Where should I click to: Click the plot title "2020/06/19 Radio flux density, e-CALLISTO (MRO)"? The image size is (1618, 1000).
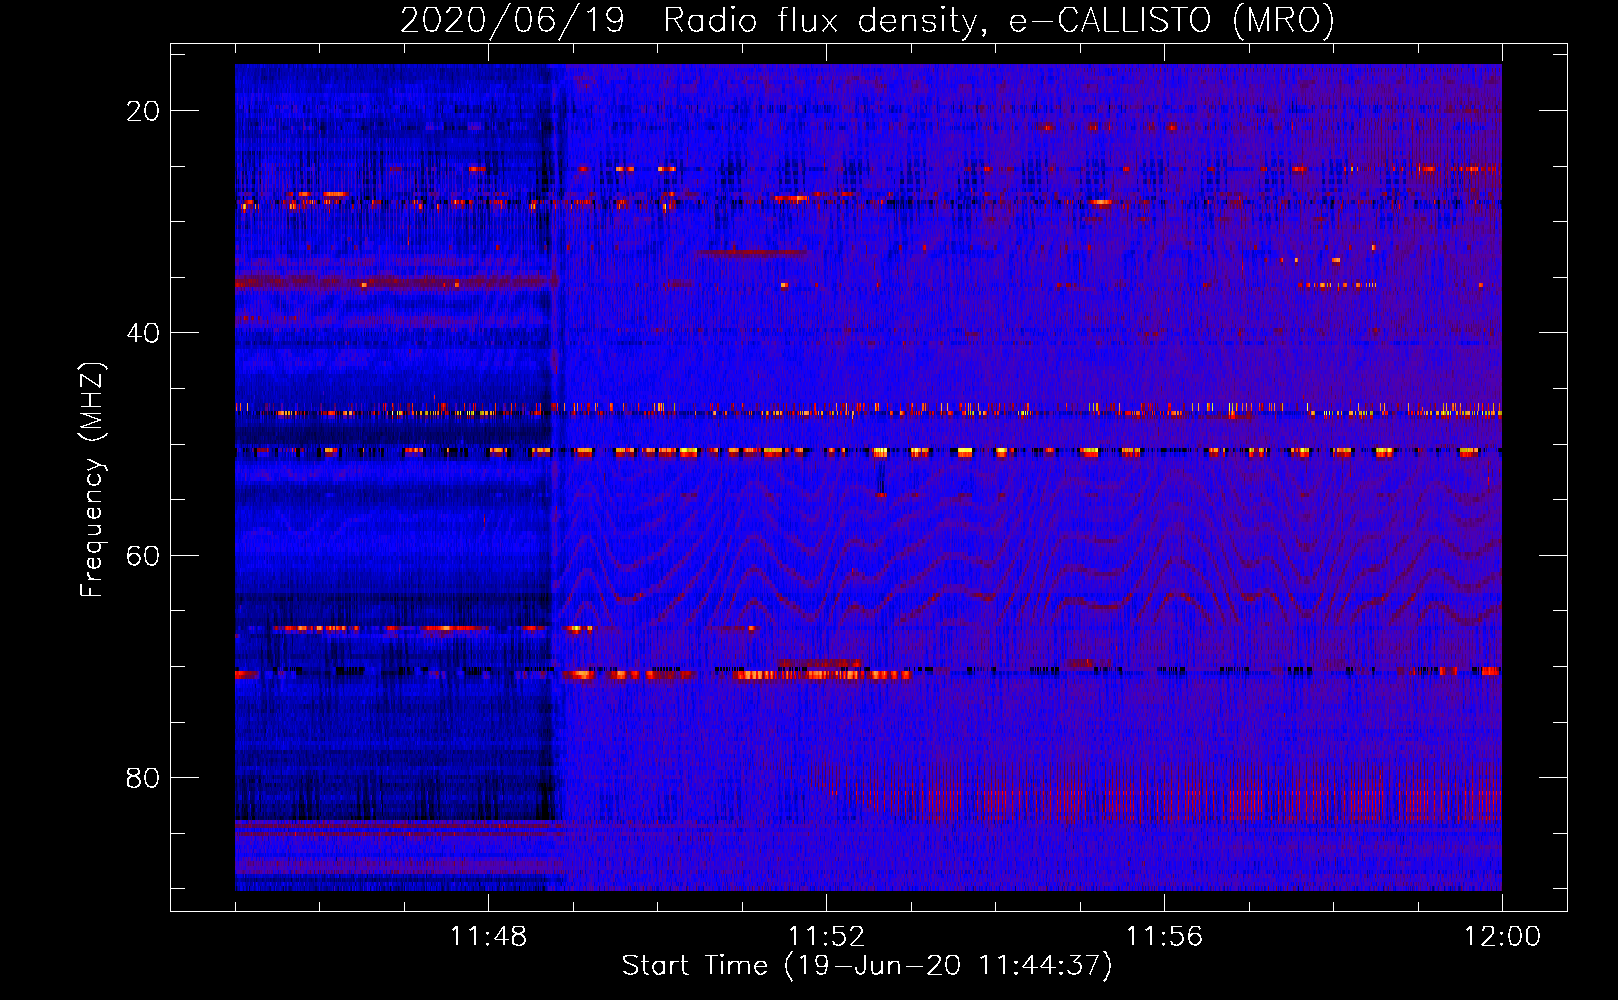coord(868,20)
